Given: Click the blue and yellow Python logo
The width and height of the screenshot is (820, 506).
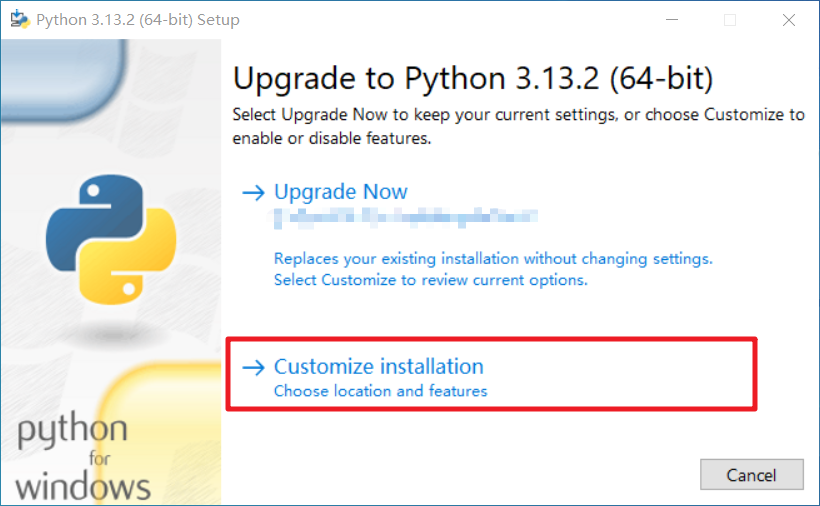Looking at the screenshot, I should coord(111,239).
